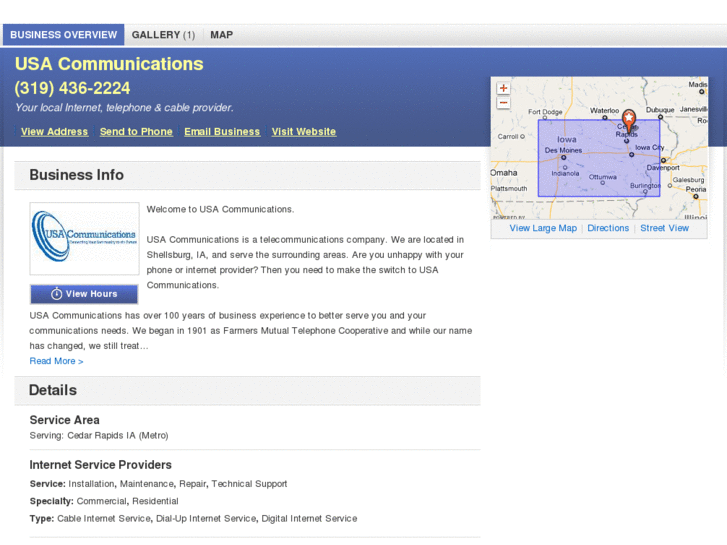Viewport: 727px width, 545px height.
Task: Click 'Welcome to USA Communications.' text
Action: pos(220,209)
